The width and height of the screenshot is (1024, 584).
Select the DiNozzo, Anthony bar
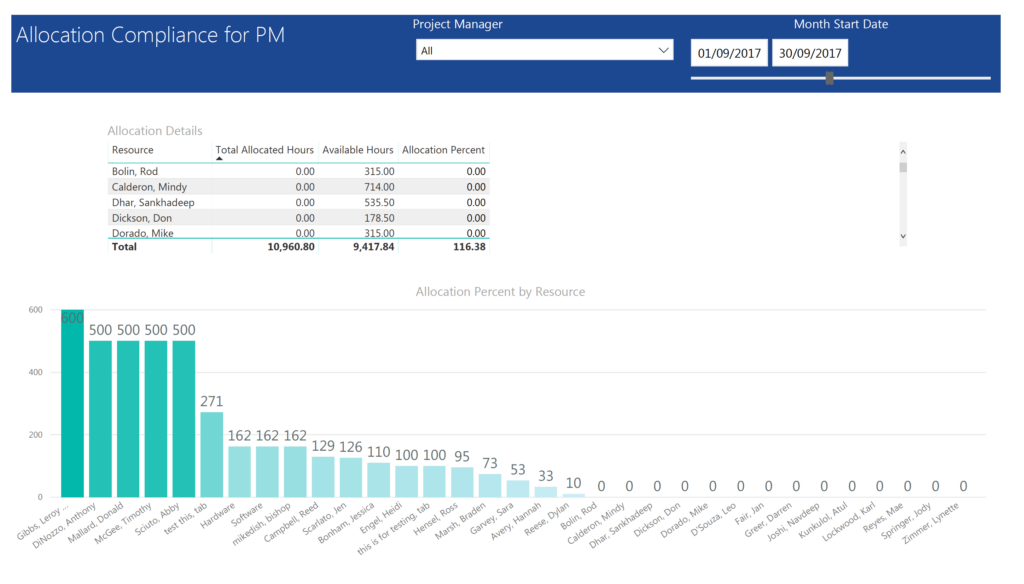click(100, 420)
